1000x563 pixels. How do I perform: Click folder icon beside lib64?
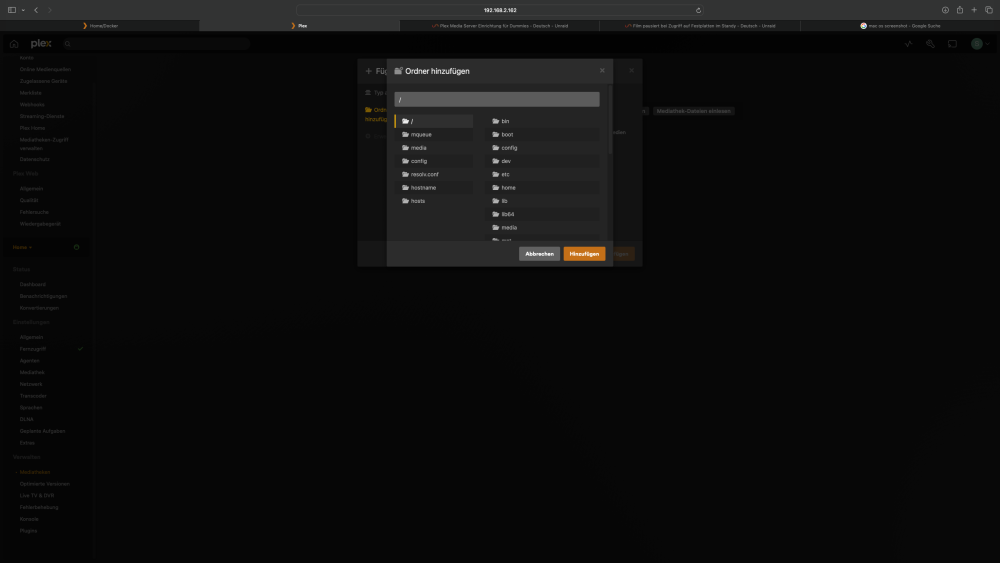coord(496,214)
